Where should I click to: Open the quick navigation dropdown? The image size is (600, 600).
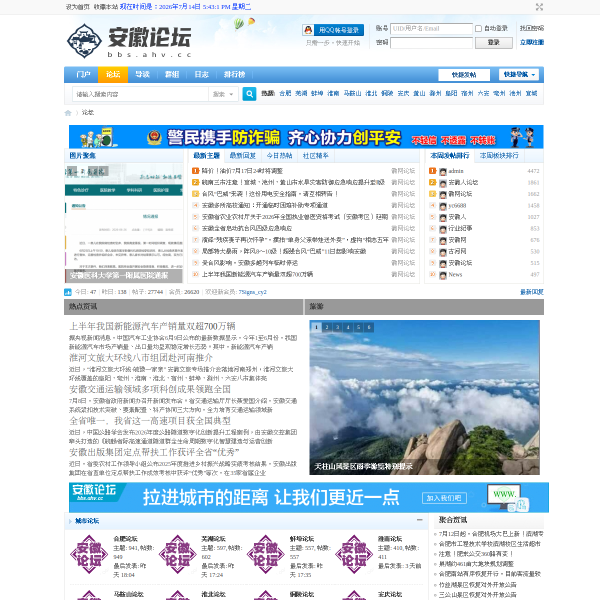(519, 75)
